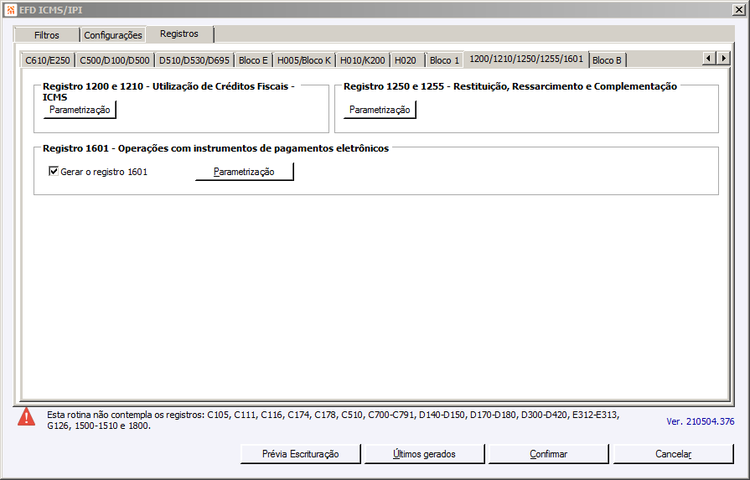Switch to the Configurações tab
The image size is (750, 480).
click(113, 35)
